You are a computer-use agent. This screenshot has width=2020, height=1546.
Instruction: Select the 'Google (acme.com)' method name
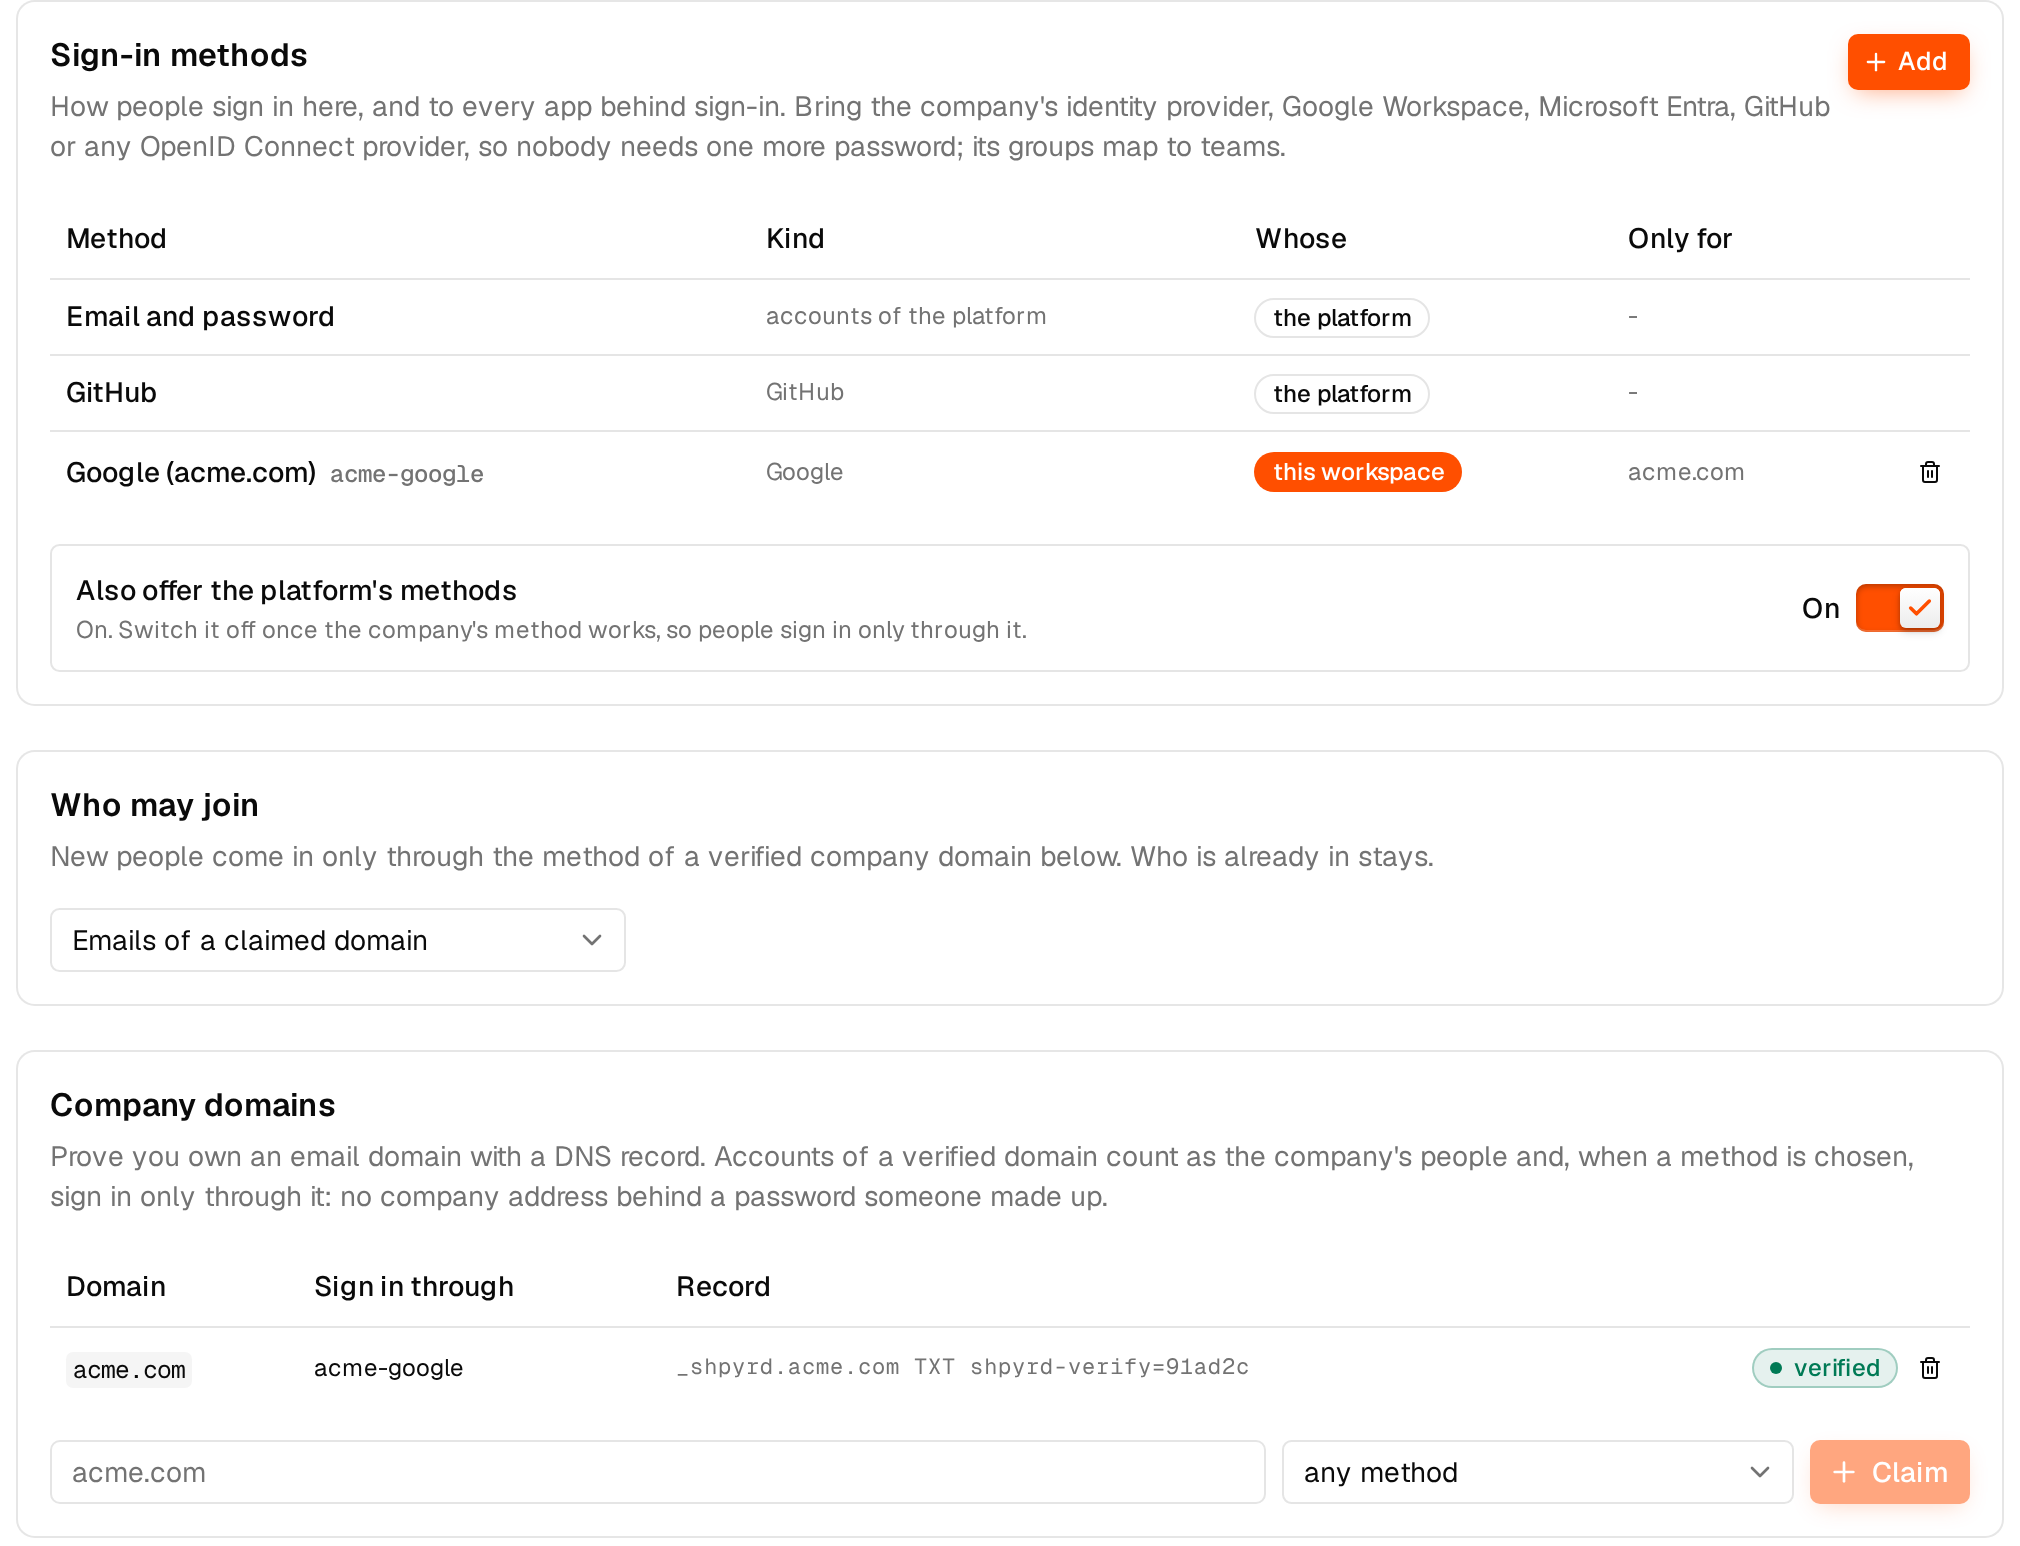(x=191, y=472)
